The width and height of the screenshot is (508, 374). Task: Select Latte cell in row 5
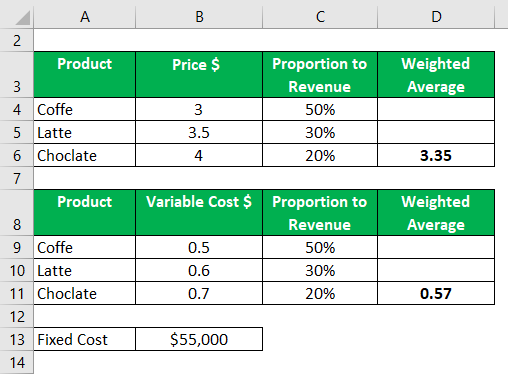tap(85, 132)
